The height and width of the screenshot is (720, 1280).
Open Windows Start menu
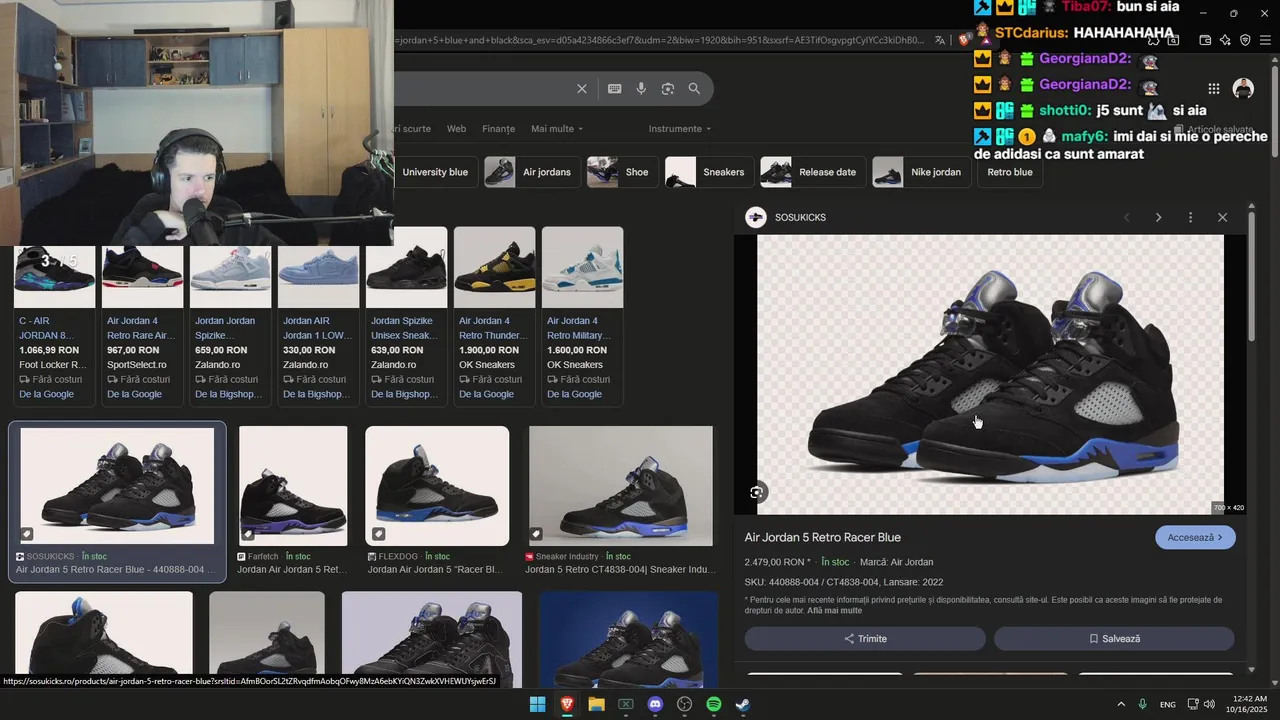(x=537, y=704)
